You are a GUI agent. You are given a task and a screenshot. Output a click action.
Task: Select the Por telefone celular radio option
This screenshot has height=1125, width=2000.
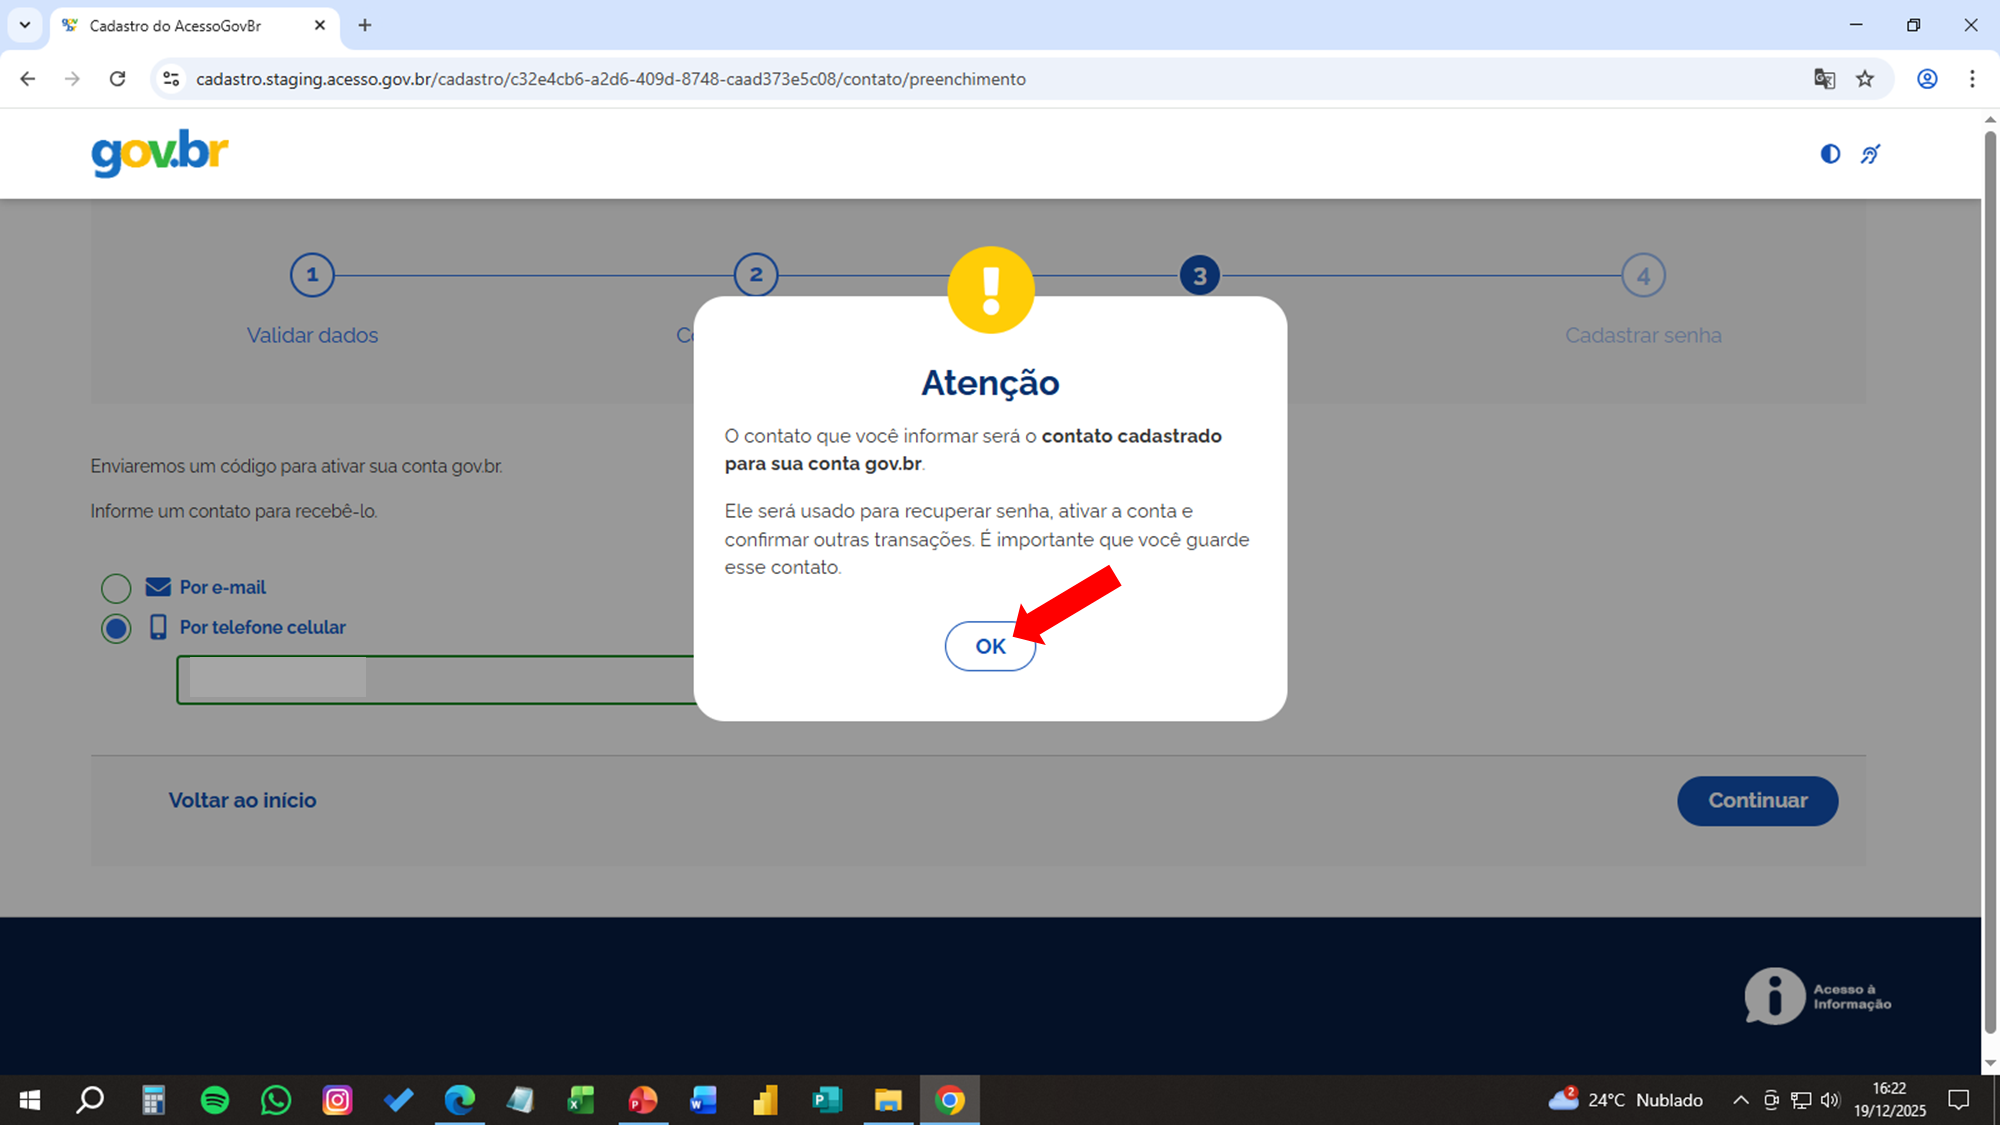point(116,628)
